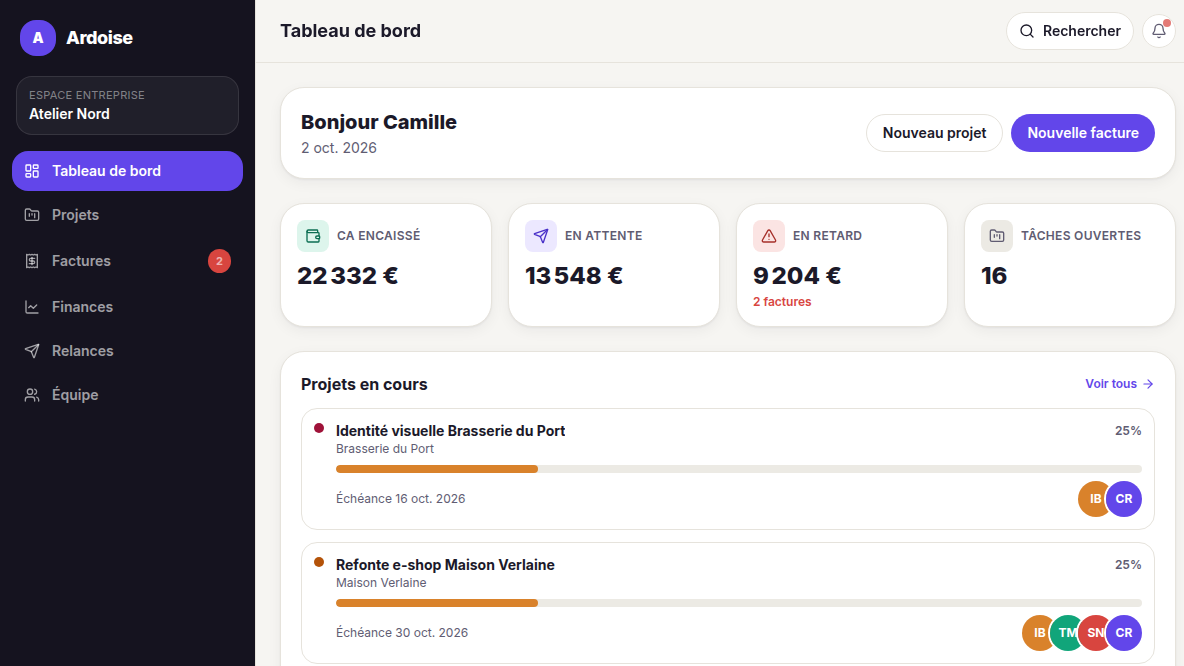
Task: Click the Brasserie du Port progress bar
Action: coord(738,470)
